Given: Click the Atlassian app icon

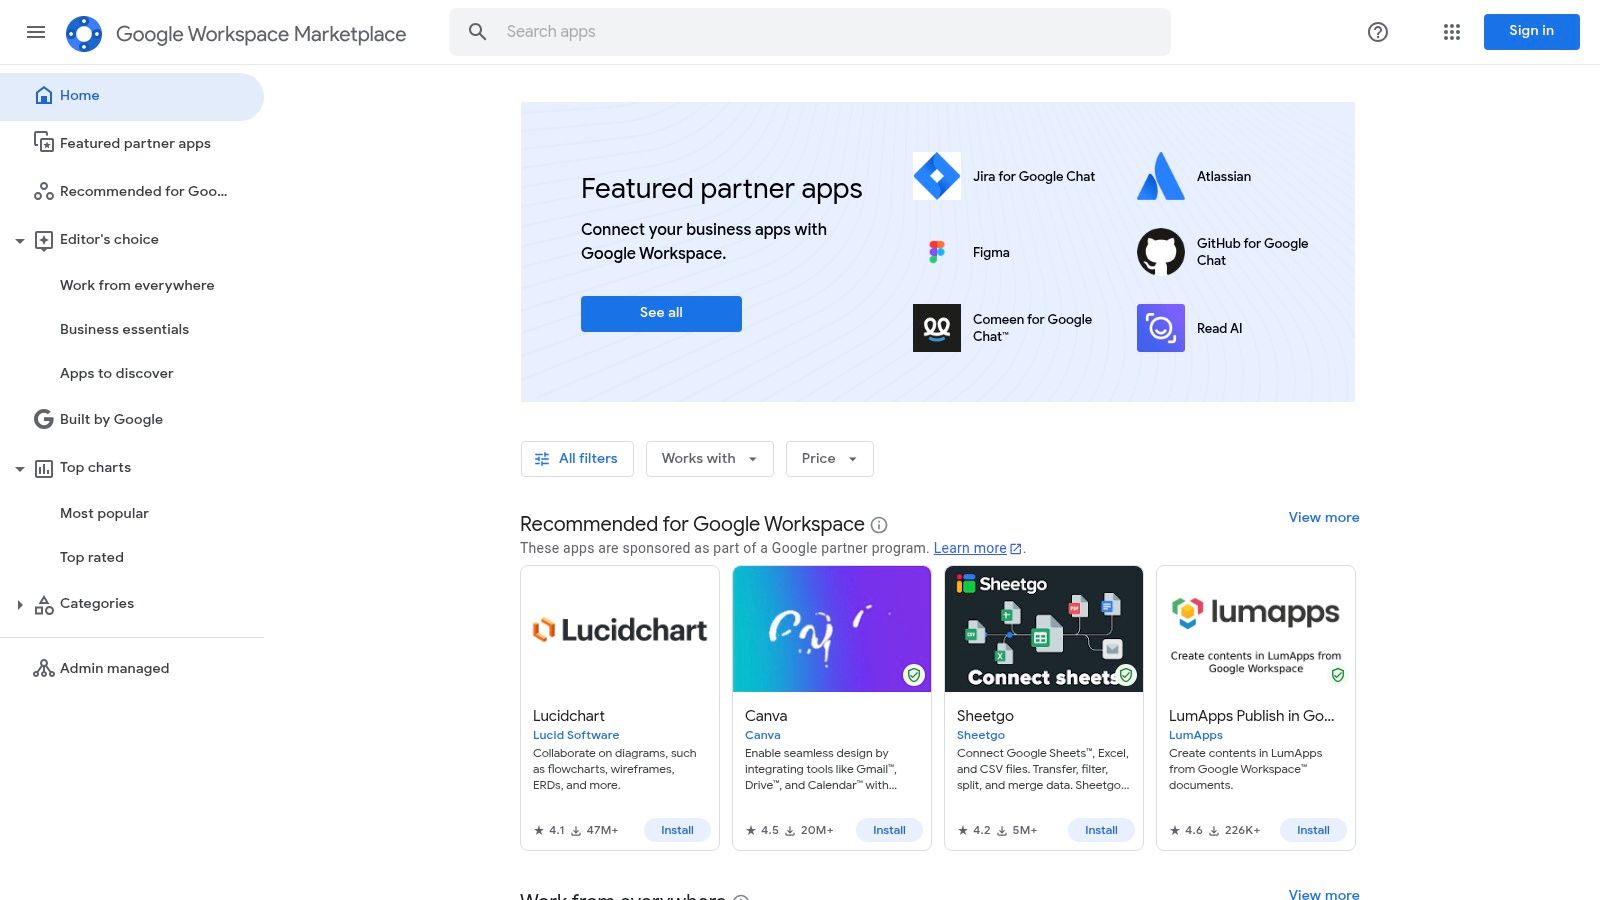Looking at the screenshot, I should pos(1160,176).
